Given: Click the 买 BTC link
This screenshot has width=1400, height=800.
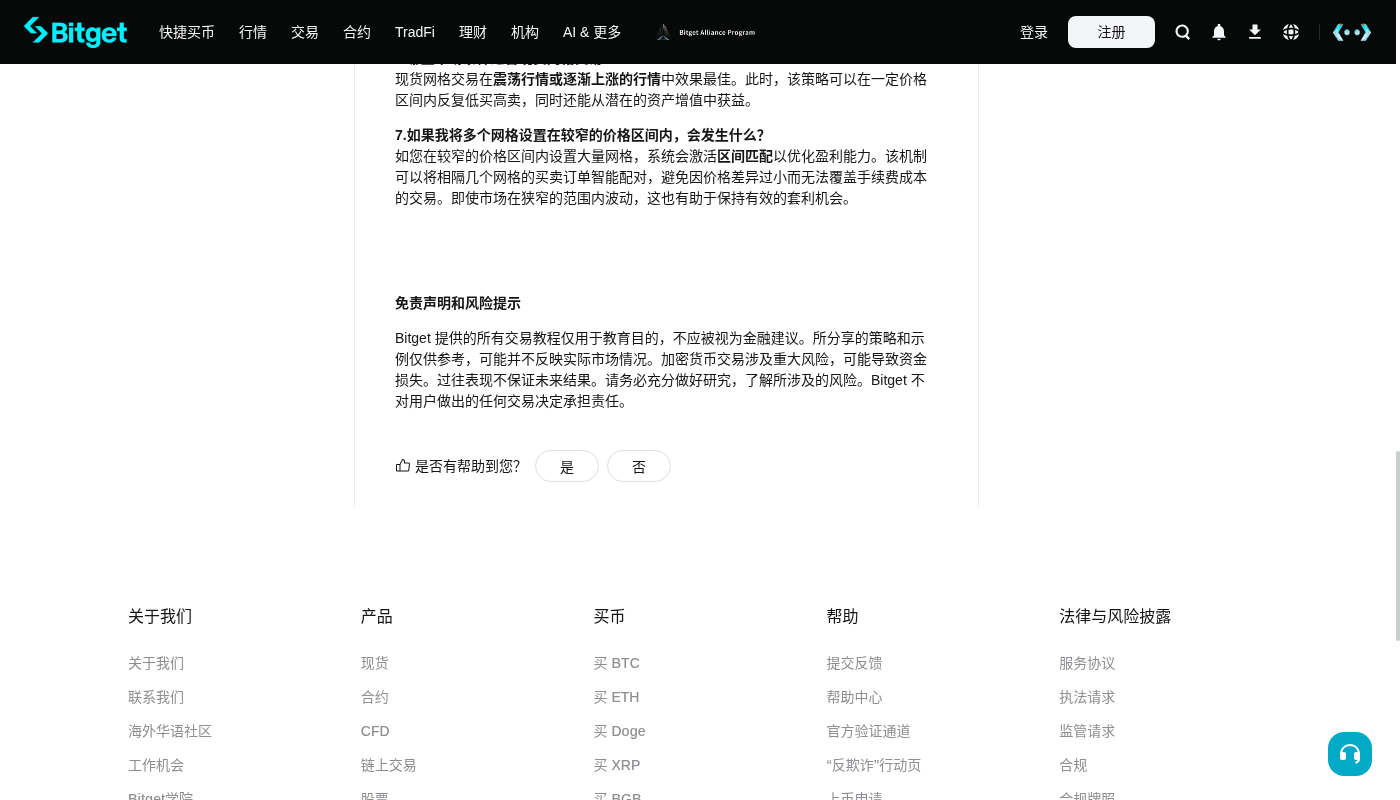Looking at the screenshot, I should coord(617,663).
